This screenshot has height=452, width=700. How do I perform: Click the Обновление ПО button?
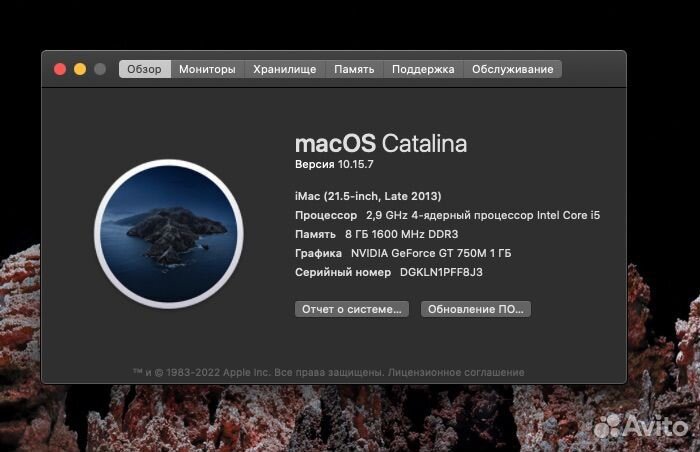tap(476, 309)
